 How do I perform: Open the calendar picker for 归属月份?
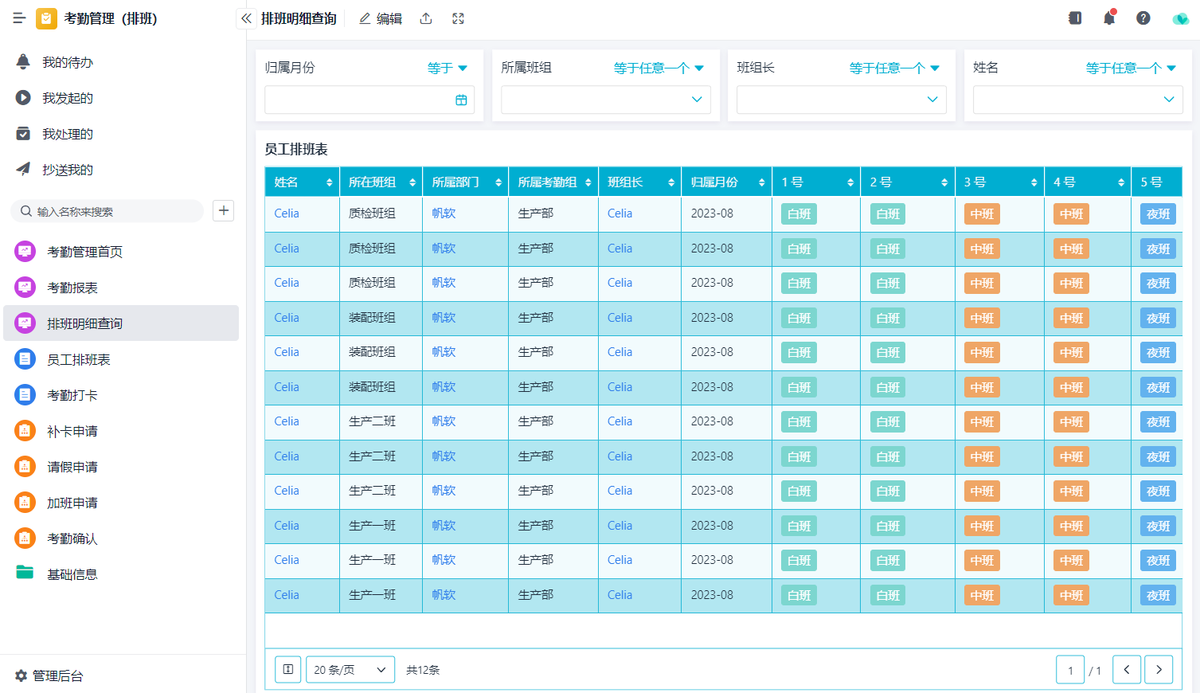click(461, 100)
